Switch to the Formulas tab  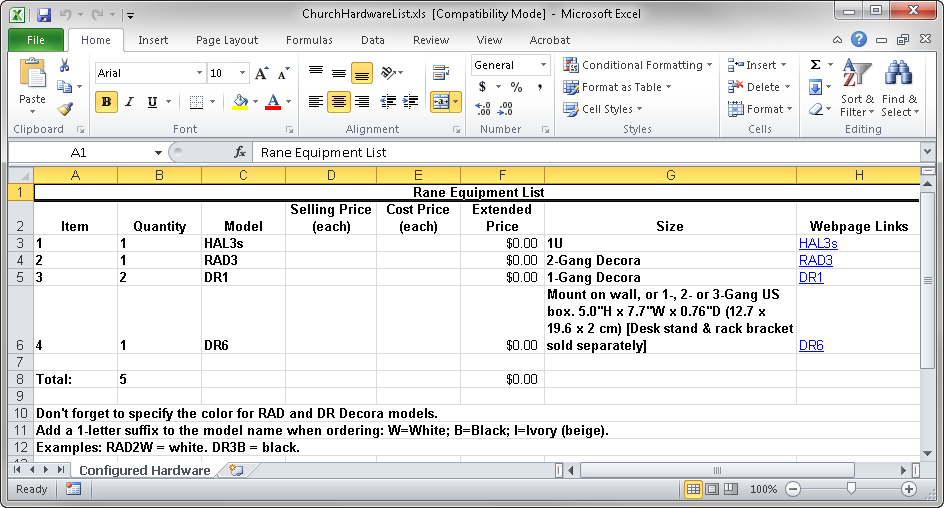click(309, 40)
